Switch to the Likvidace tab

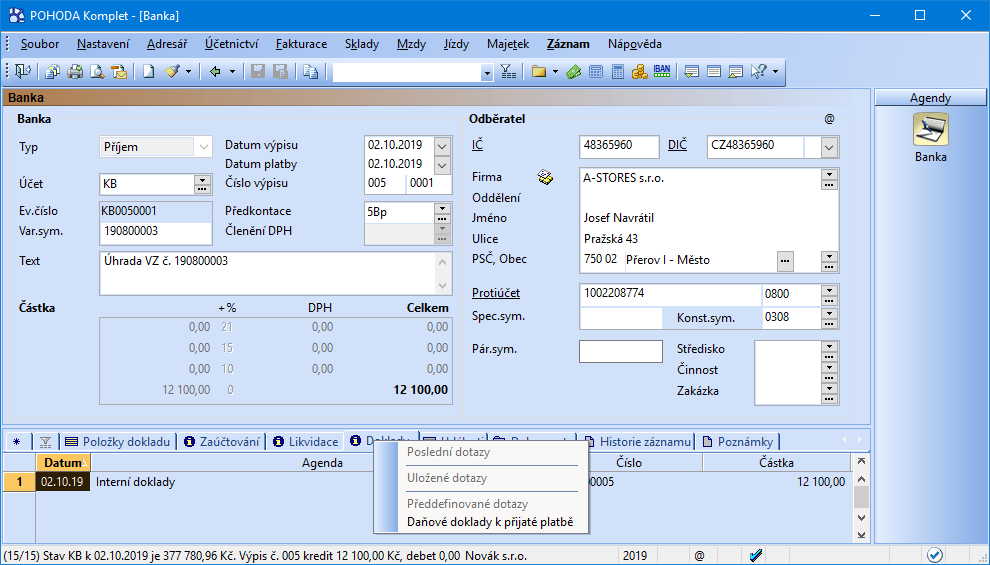click(306, 441)
